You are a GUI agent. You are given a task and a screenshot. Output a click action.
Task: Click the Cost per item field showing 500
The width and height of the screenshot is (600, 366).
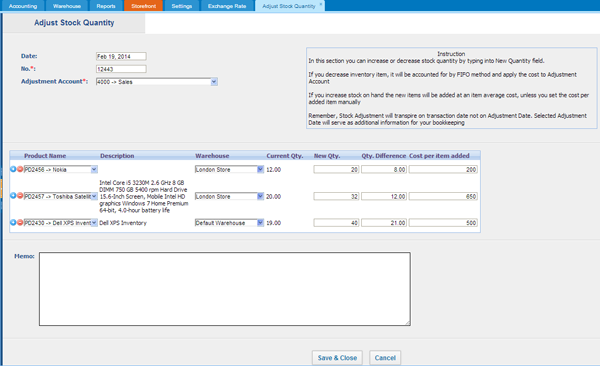click(443, 223)
